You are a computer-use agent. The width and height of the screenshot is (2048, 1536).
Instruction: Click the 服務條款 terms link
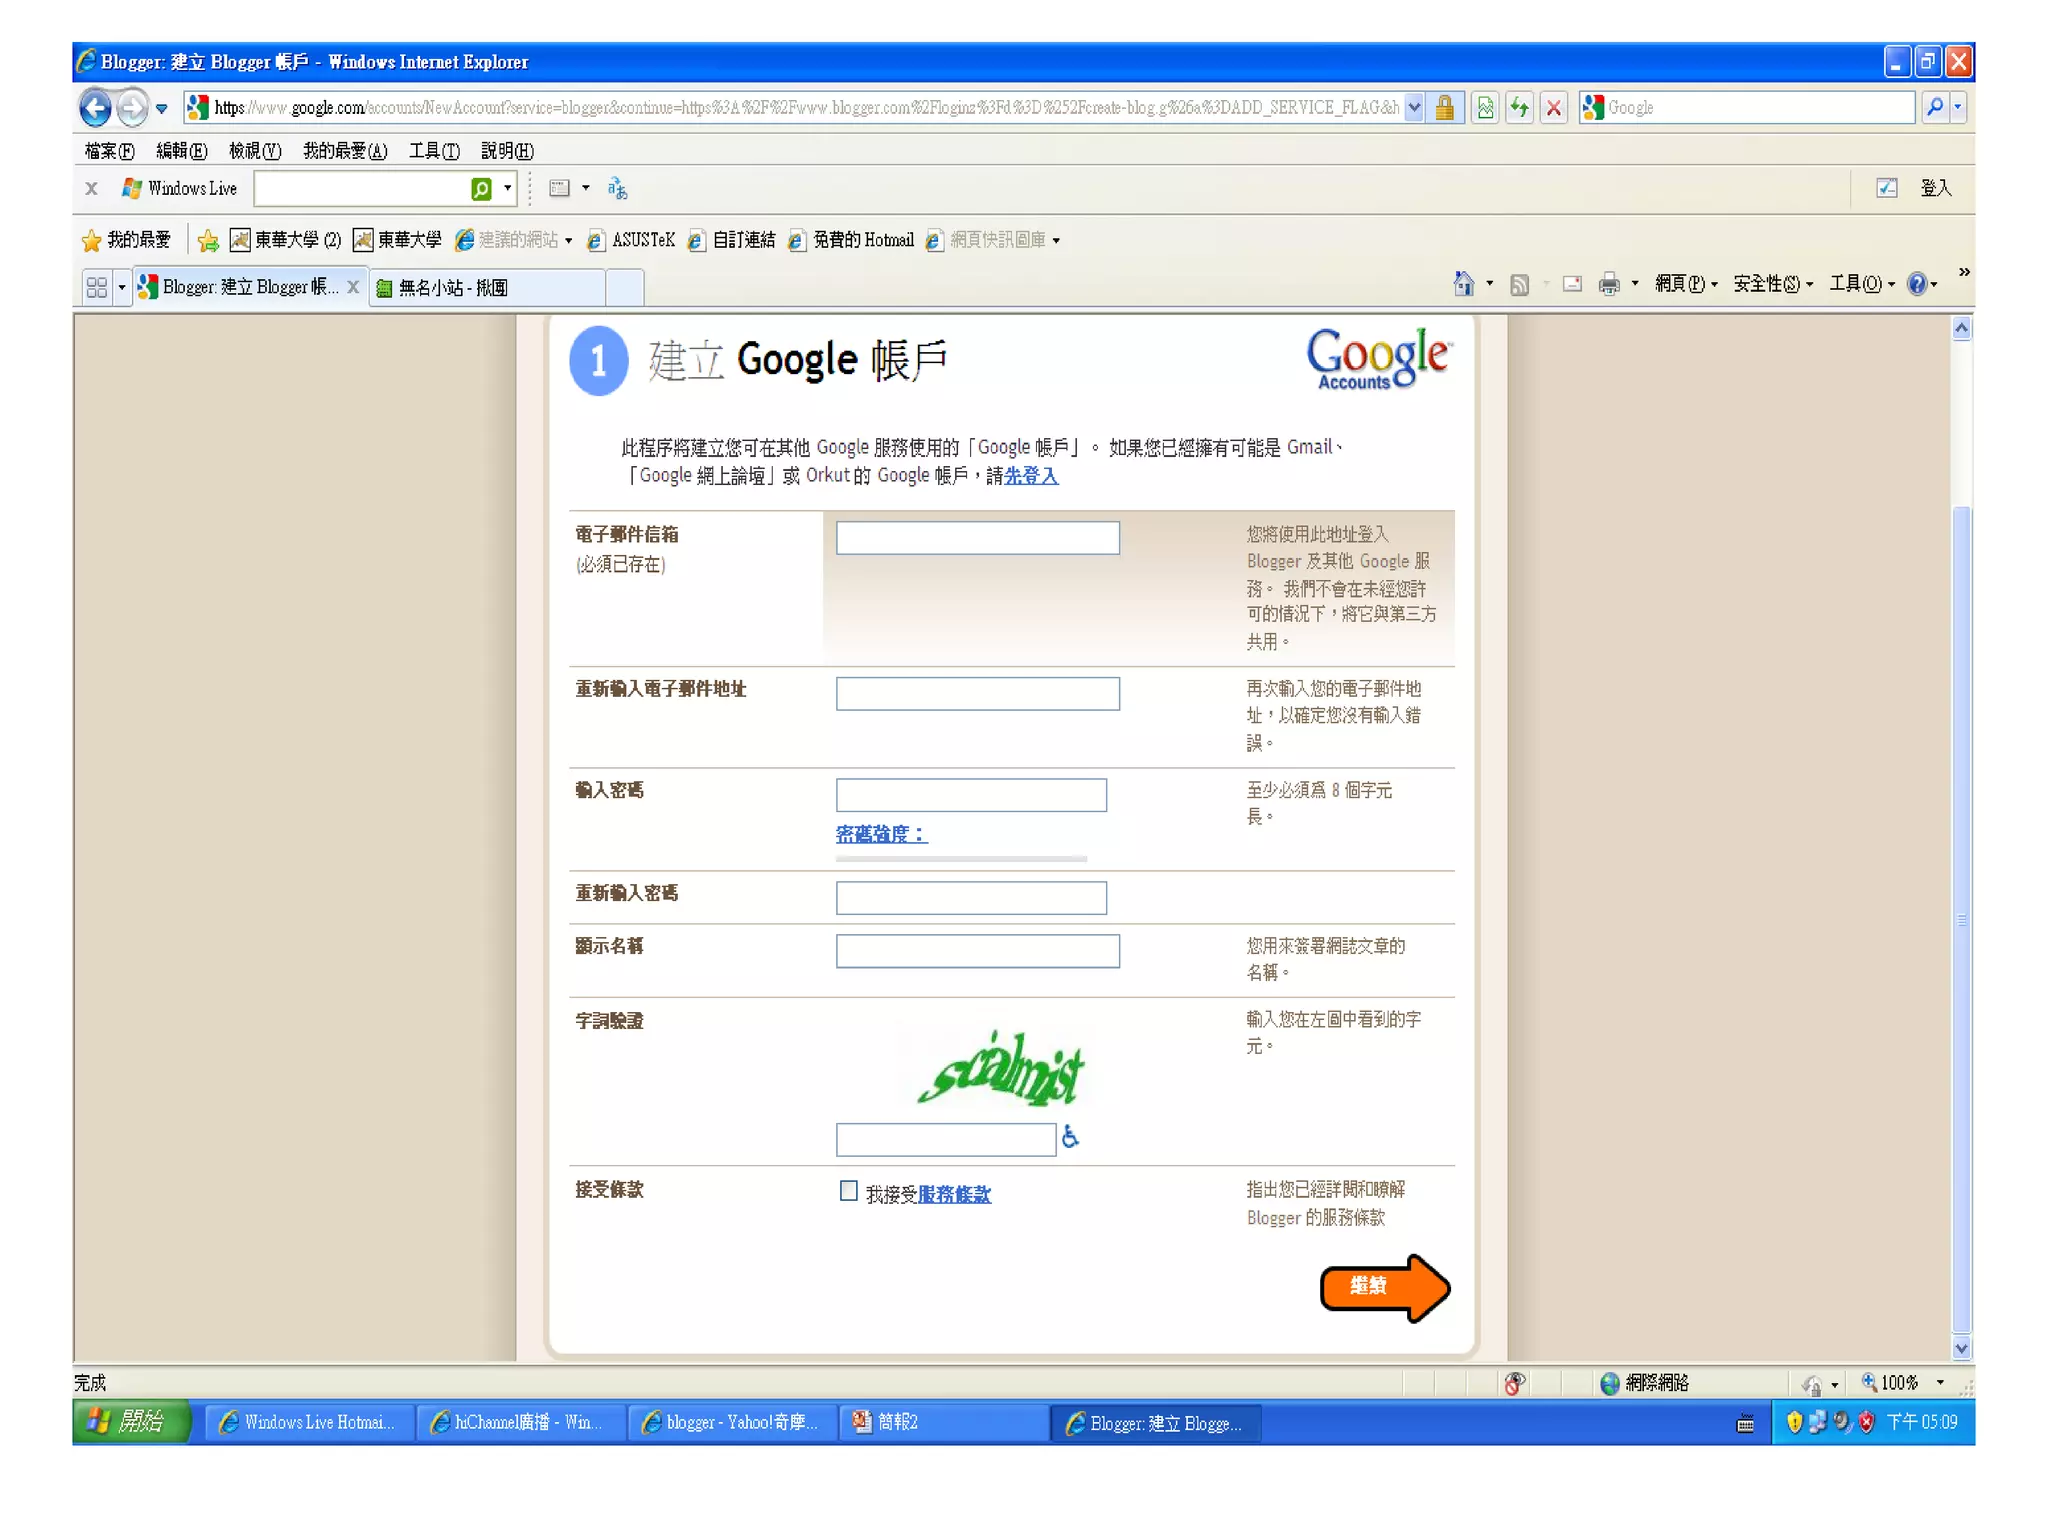954,1195
